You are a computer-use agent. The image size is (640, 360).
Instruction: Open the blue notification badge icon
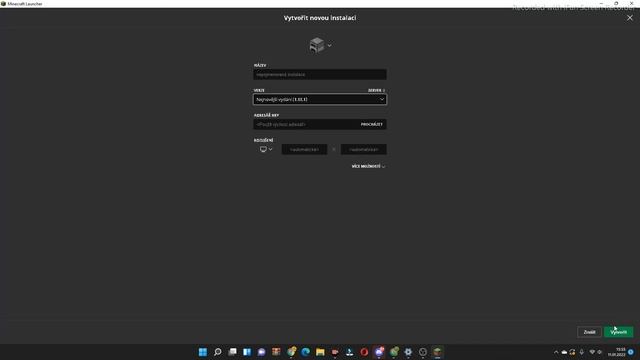[x=631, y=352]
